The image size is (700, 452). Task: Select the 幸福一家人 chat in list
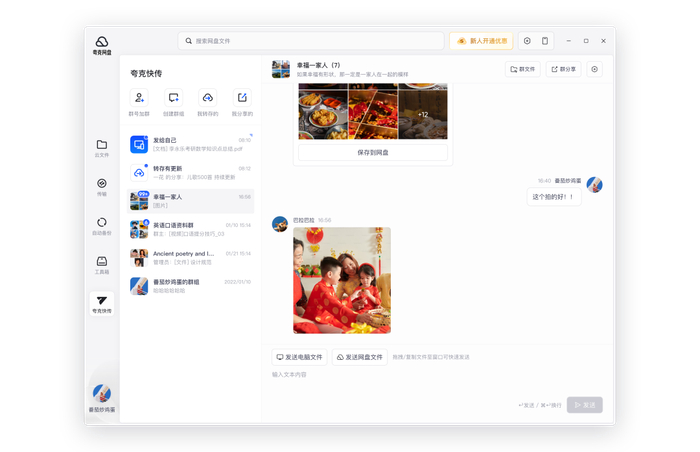(x=191, y=201)
